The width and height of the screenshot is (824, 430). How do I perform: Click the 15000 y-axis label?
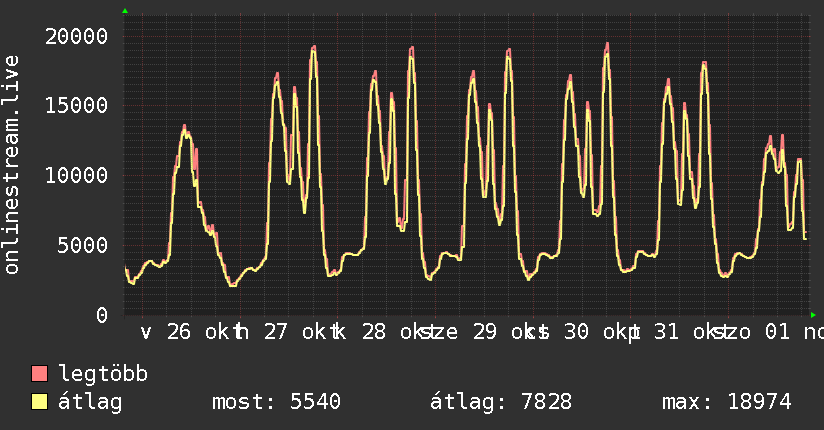click(77, 106)
